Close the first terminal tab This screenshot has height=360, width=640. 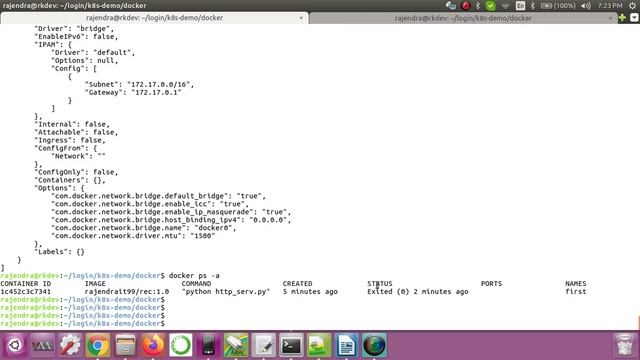pyautogui.click(x=301, y=18)
